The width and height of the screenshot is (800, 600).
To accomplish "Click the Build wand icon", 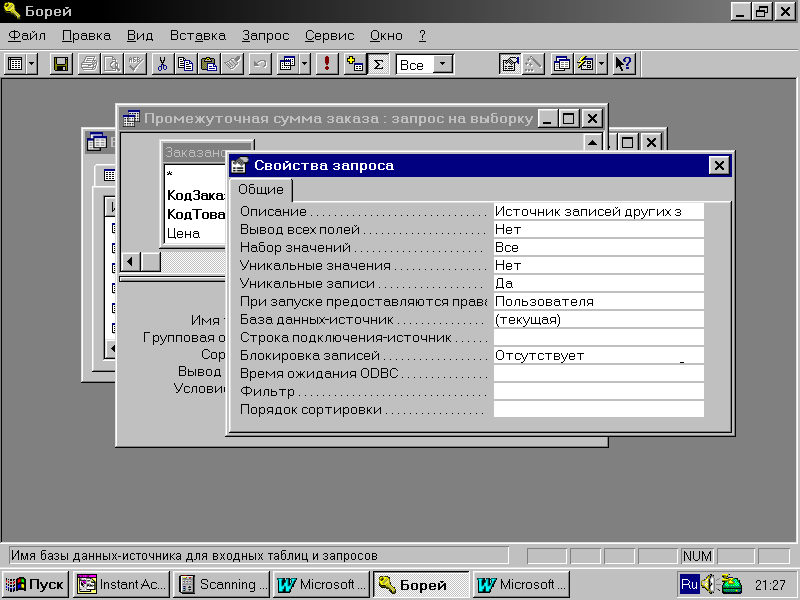I will [533, 64].
